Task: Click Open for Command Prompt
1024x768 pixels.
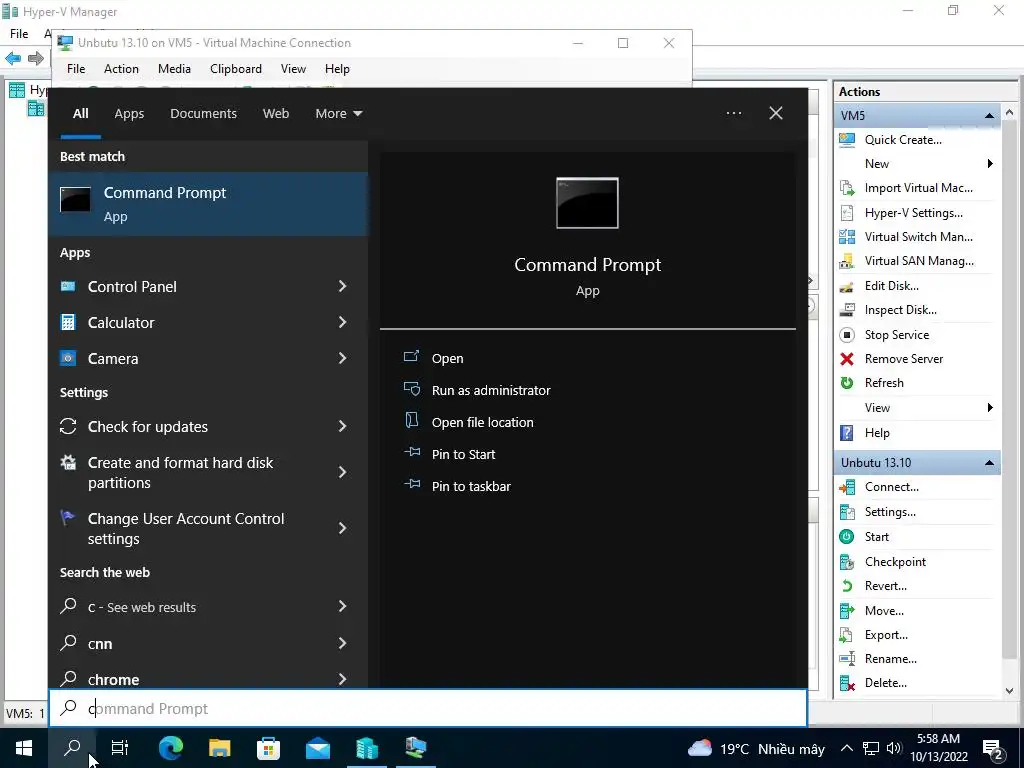Action: pyautogui.click(x=447, y=359)
